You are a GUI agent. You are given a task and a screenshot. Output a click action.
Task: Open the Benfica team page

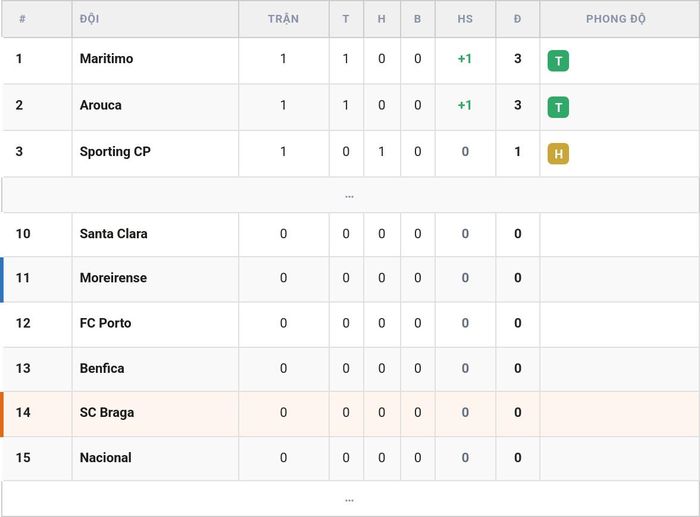(x=102, y=368)
